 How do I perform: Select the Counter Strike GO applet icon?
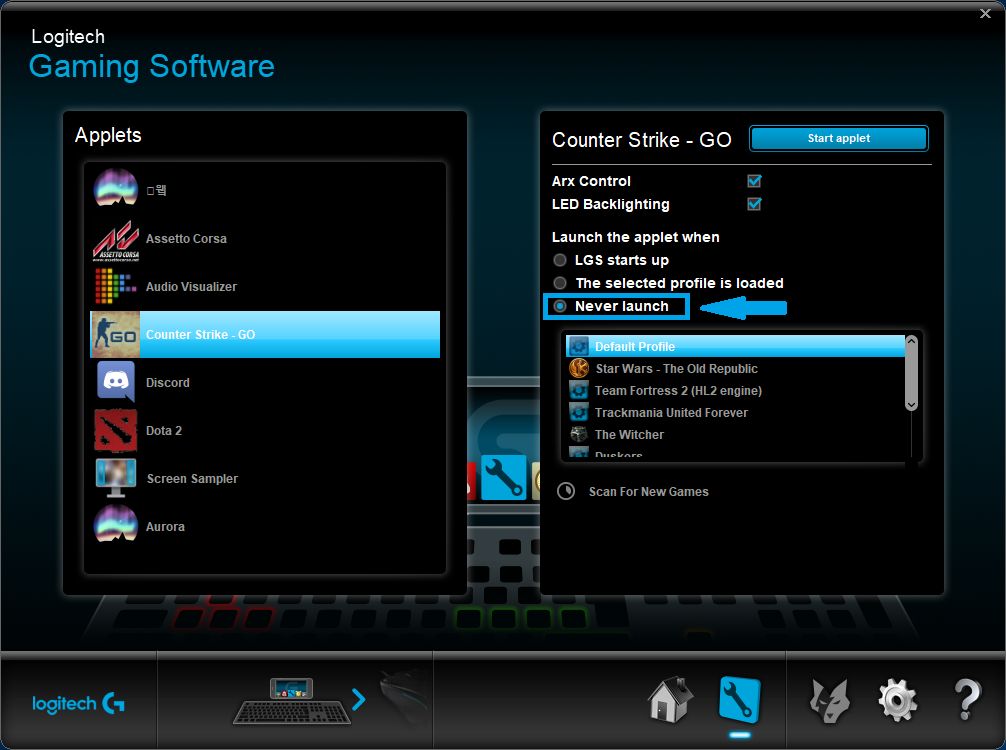[x=115, y=334]
